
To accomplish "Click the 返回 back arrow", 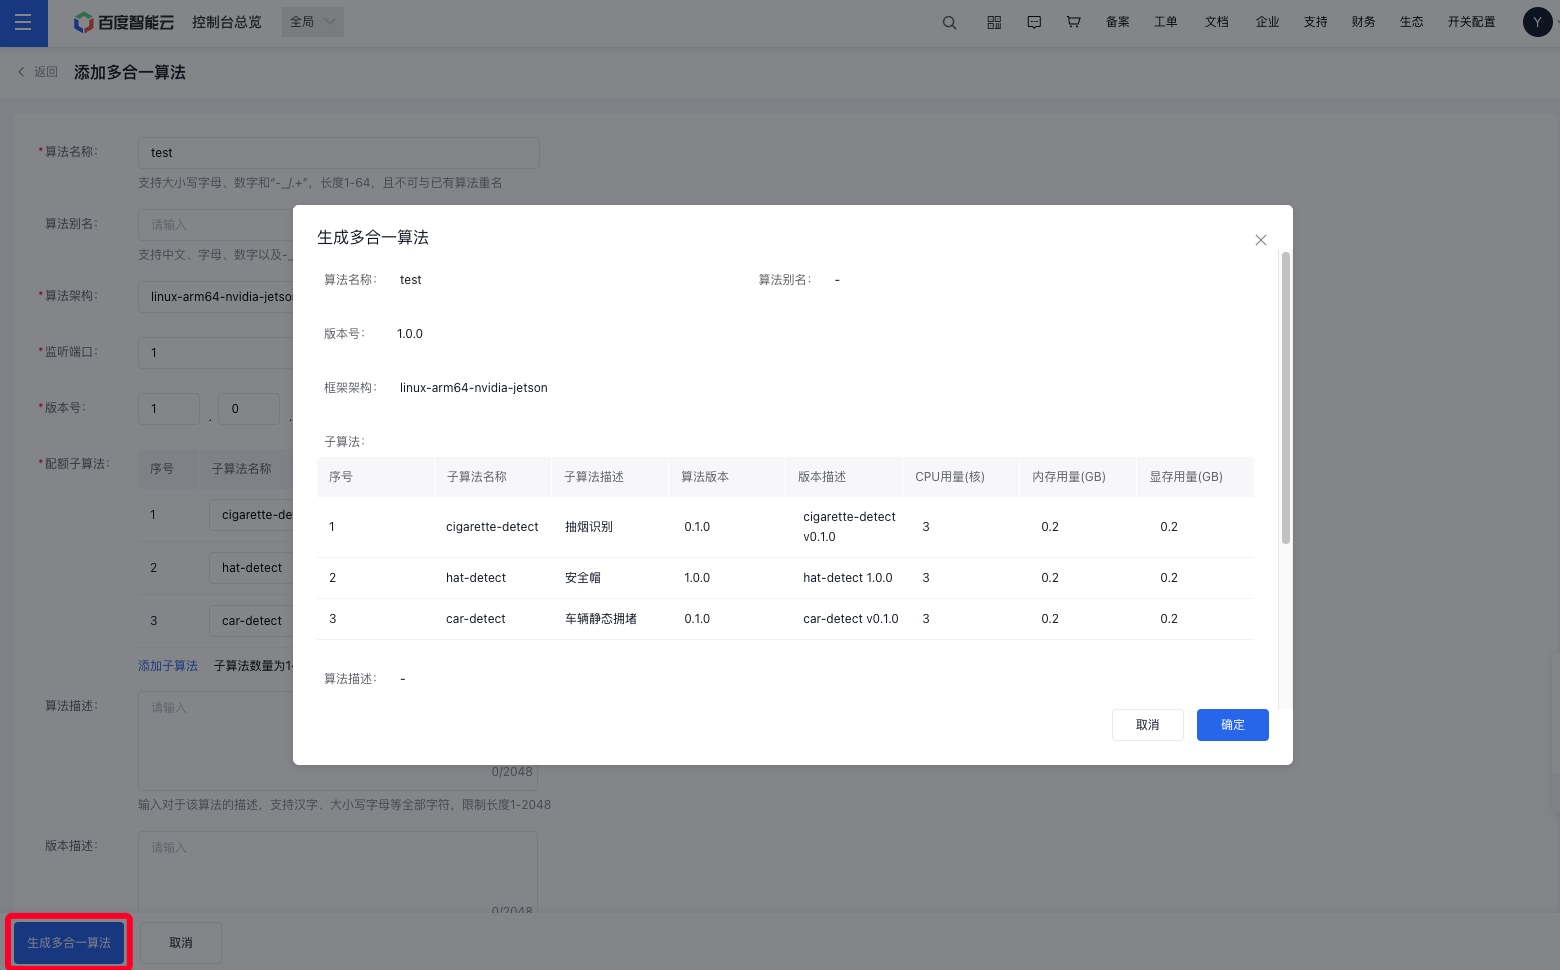I will click(x=38, y=72).
